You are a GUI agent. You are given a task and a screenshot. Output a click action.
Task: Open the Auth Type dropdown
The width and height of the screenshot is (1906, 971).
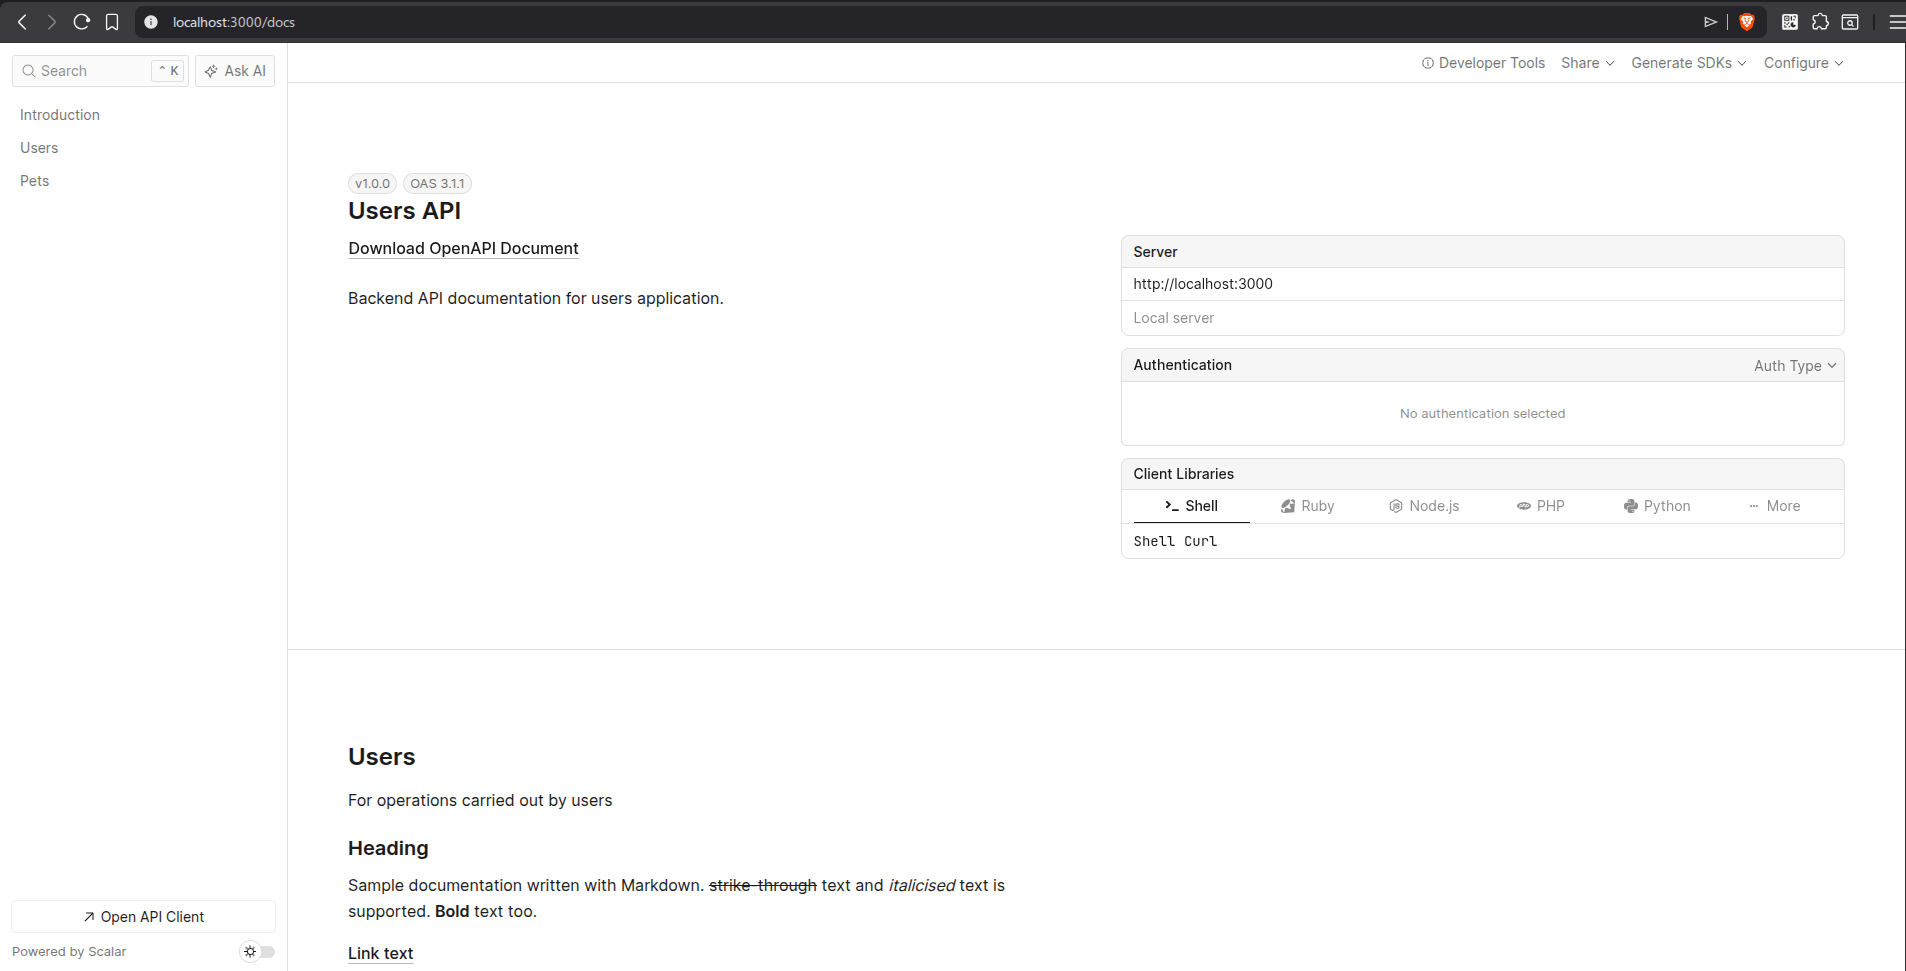pos(1793,365)
